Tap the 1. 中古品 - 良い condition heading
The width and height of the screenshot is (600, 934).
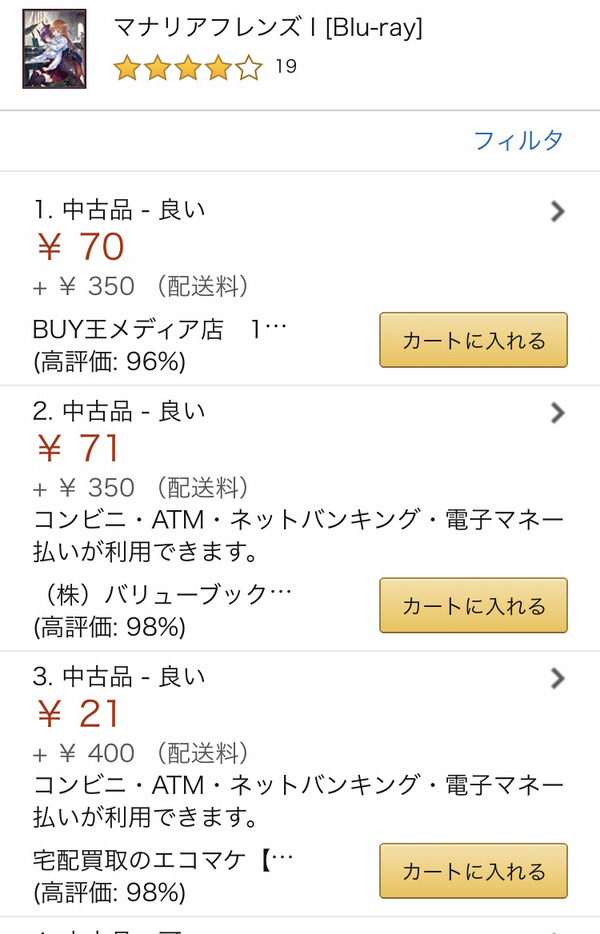pyautogui.click(x=119, y=210)
